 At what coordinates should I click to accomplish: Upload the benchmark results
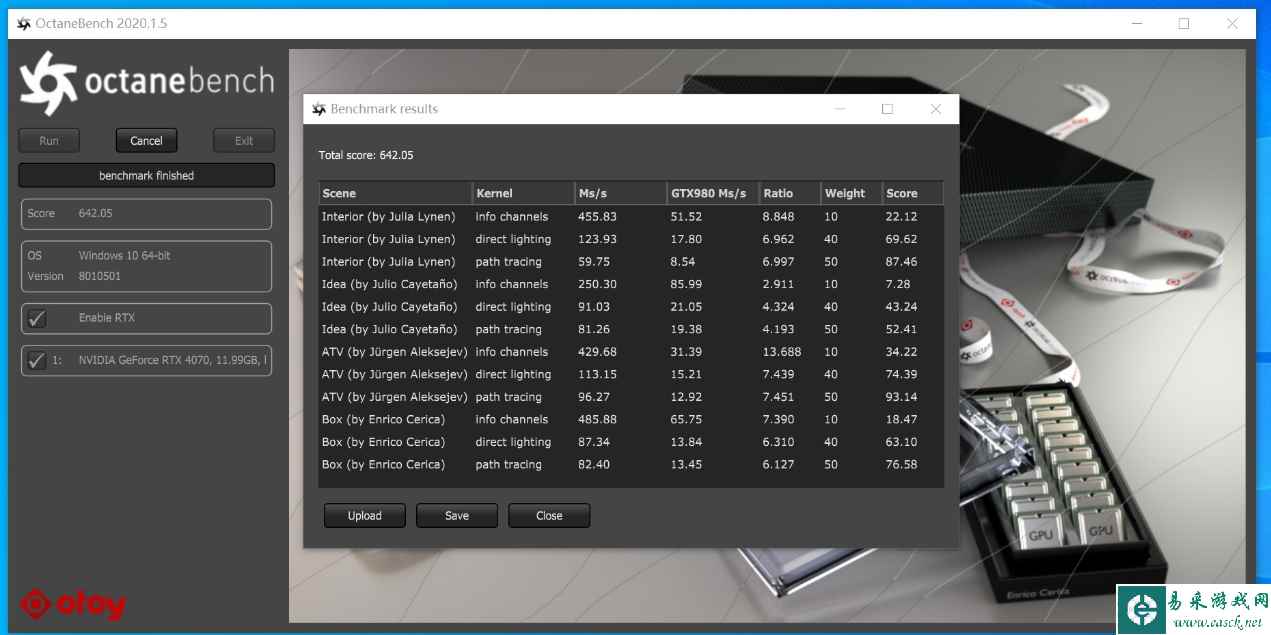click(x=365, y=516)
